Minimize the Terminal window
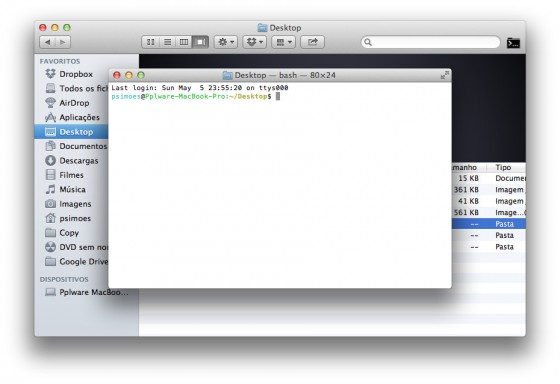 129,75
